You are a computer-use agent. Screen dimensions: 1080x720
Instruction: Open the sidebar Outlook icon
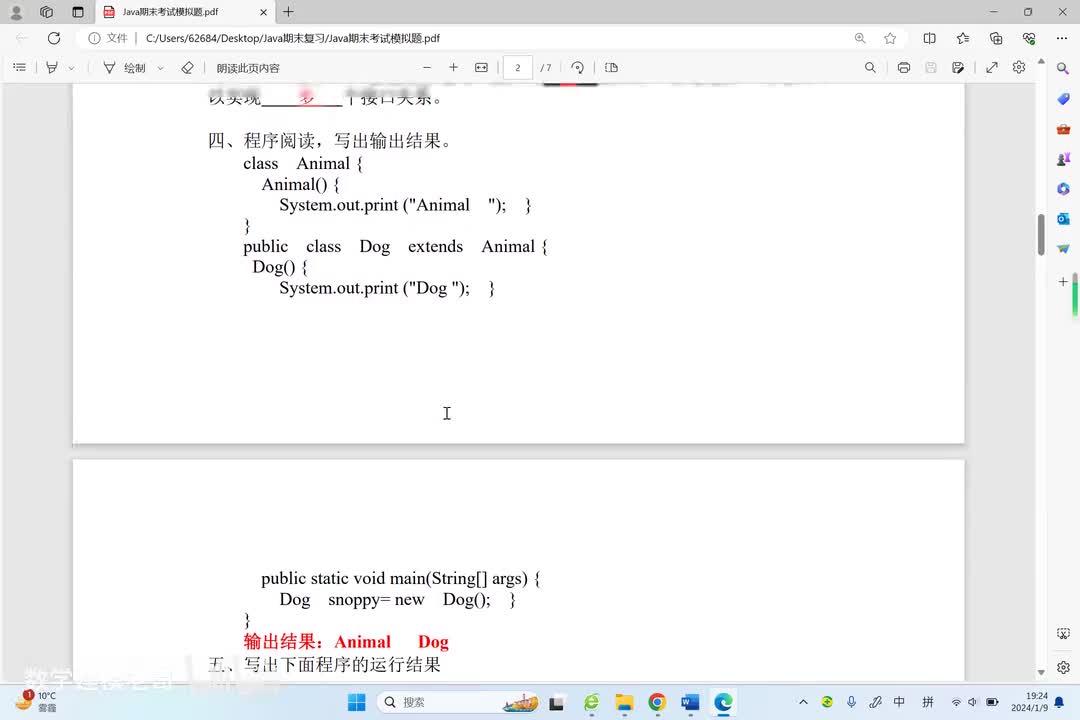click(x=1063, y=218)
